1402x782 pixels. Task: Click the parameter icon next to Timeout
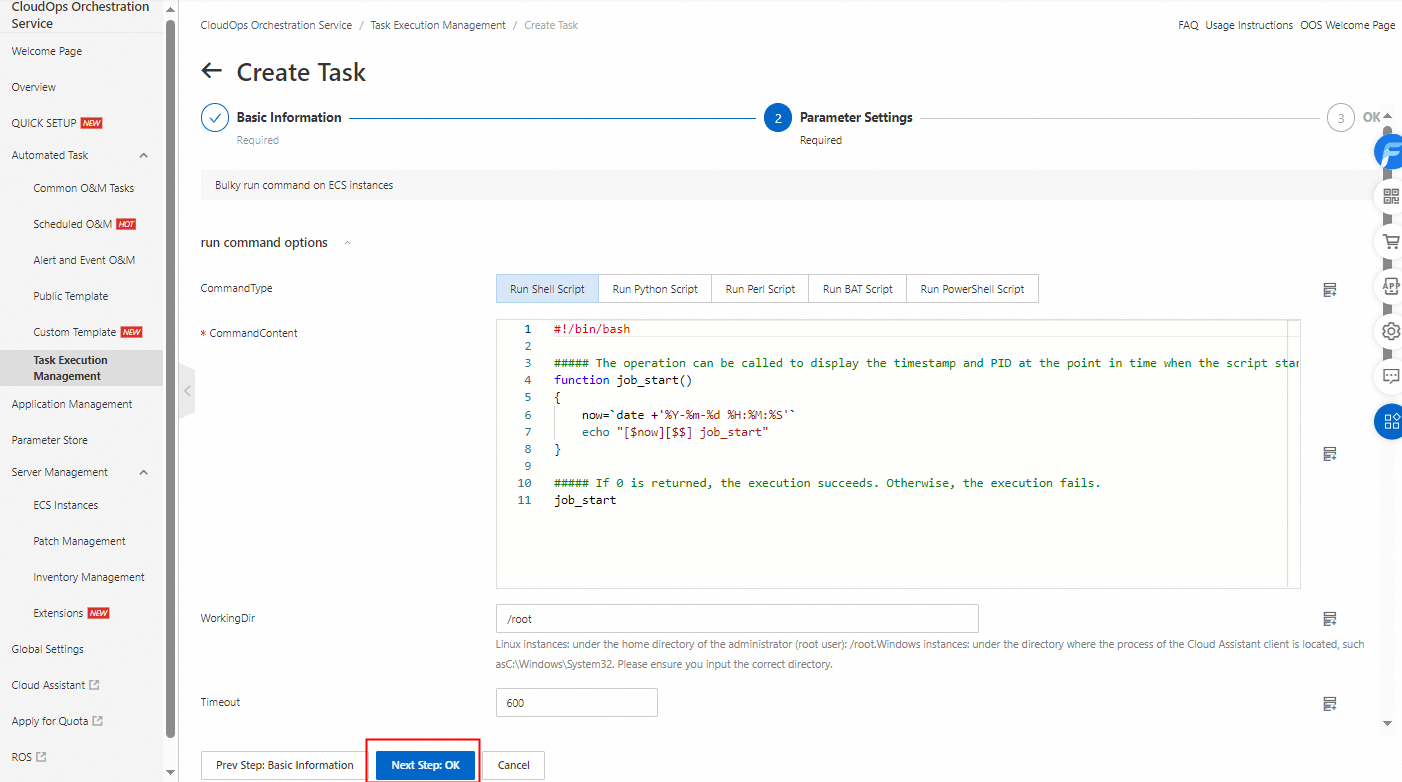[1329, 703]
